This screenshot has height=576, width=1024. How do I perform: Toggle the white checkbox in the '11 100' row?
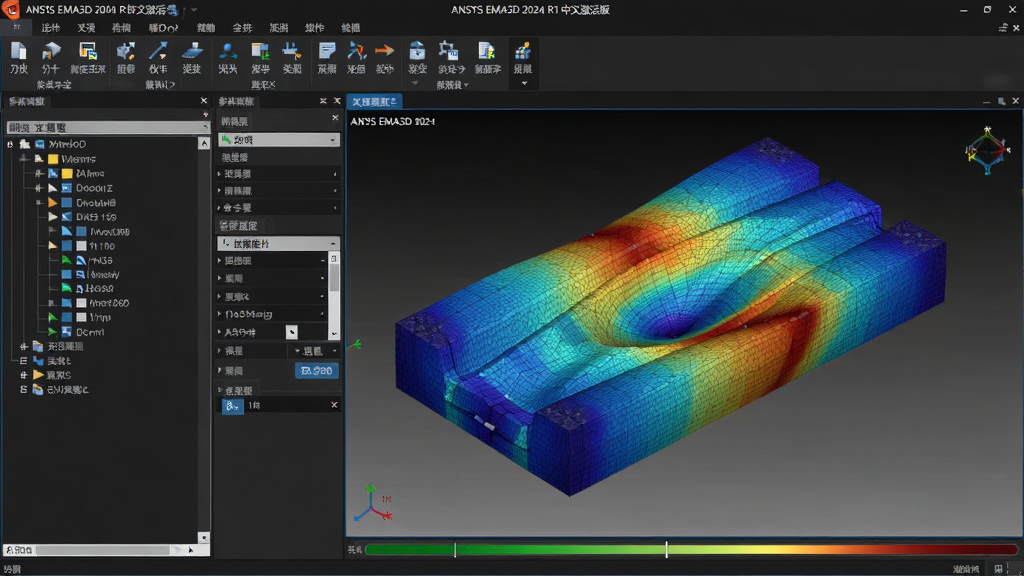(x=81, y=246)
